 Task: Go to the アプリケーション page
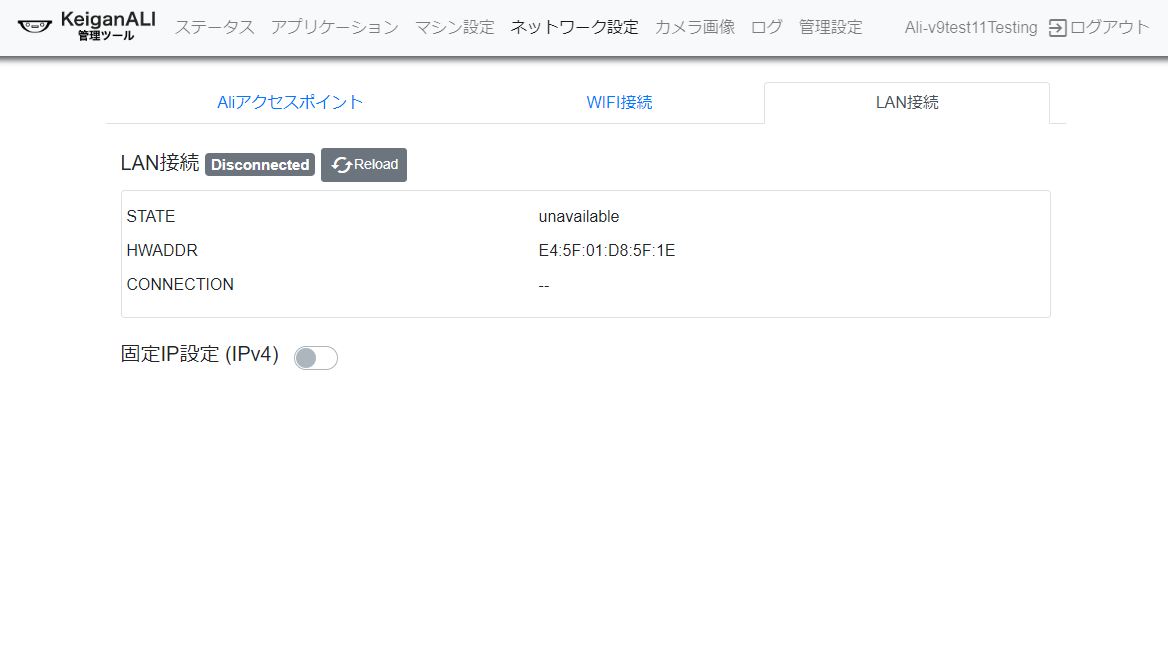click(x=334, y=27)
